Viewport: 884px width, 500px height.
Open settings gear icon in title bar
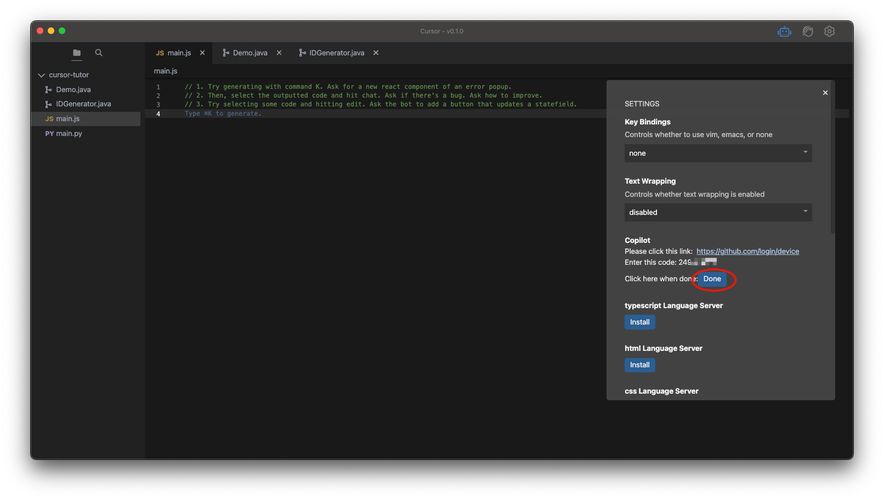pos(829,32)
